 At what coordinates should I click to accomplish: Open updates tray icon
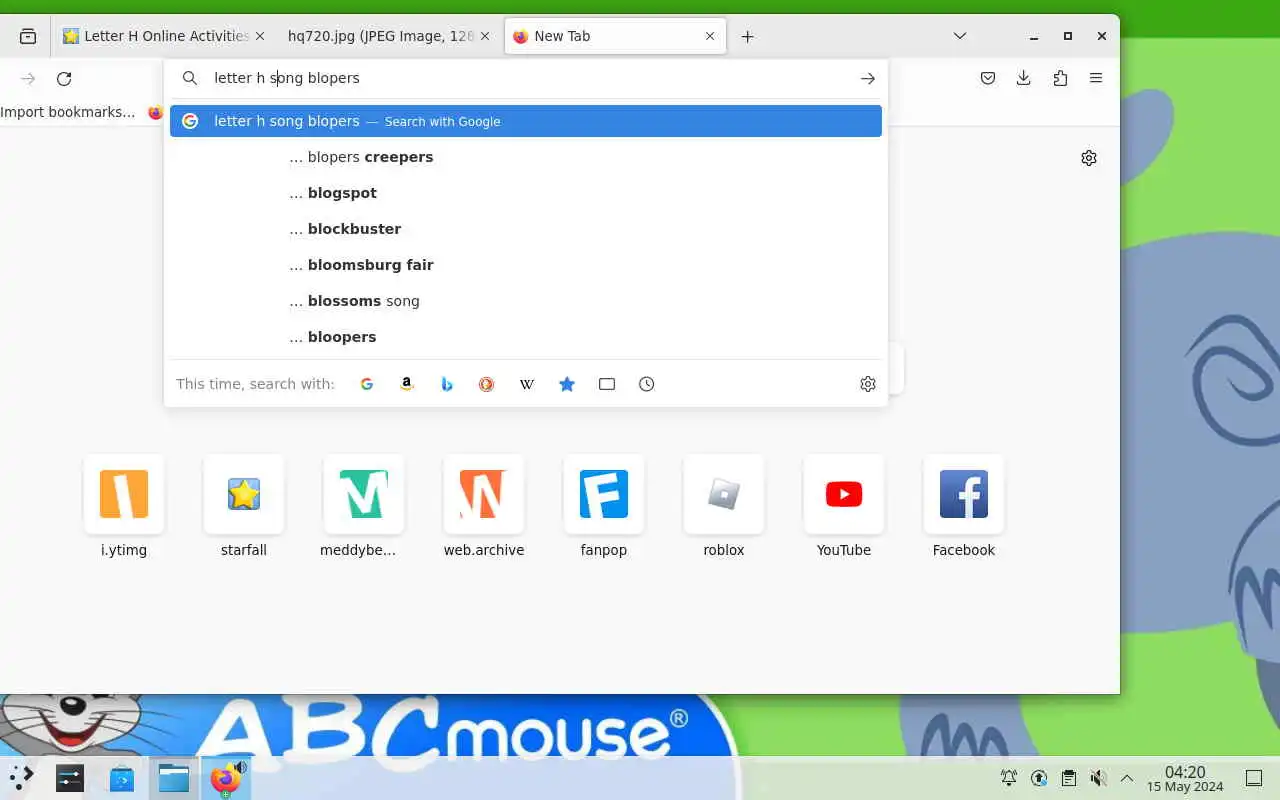(x=1039, y=778)
